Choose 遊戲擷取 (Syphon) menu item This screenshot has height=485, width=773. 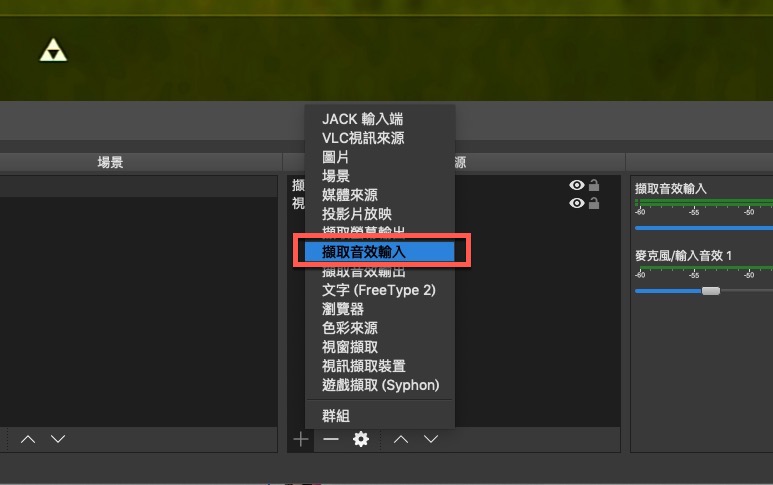[380, 385]
